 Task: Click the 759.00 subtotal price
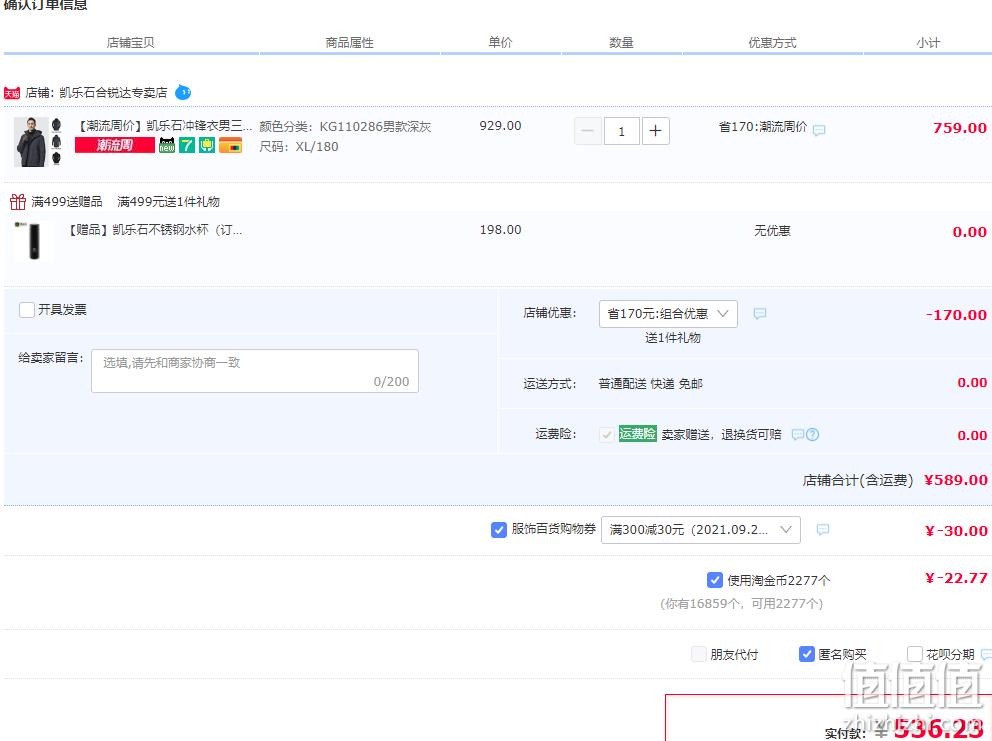coord(960,128)
